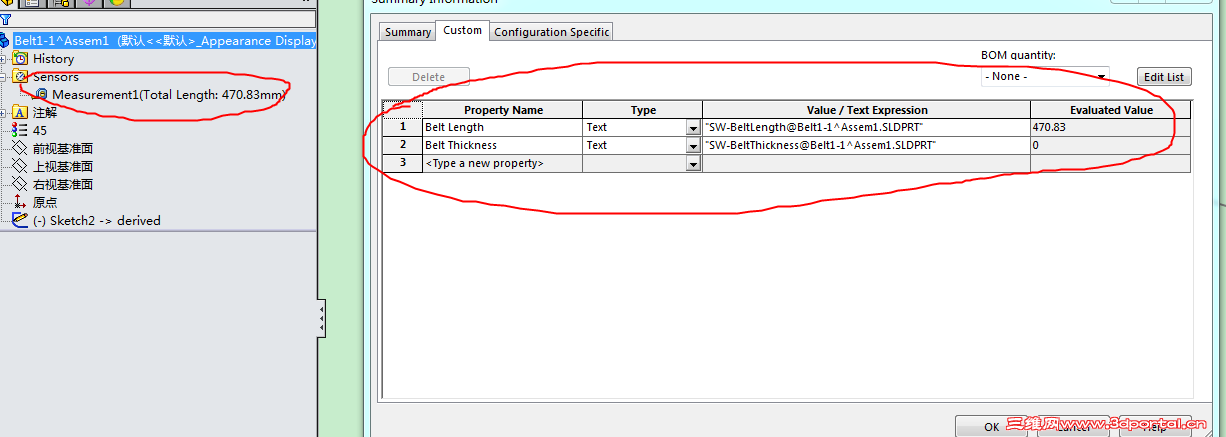Click the Delete button
Viewport: 1226px width, 437px height.
[429, 77]
